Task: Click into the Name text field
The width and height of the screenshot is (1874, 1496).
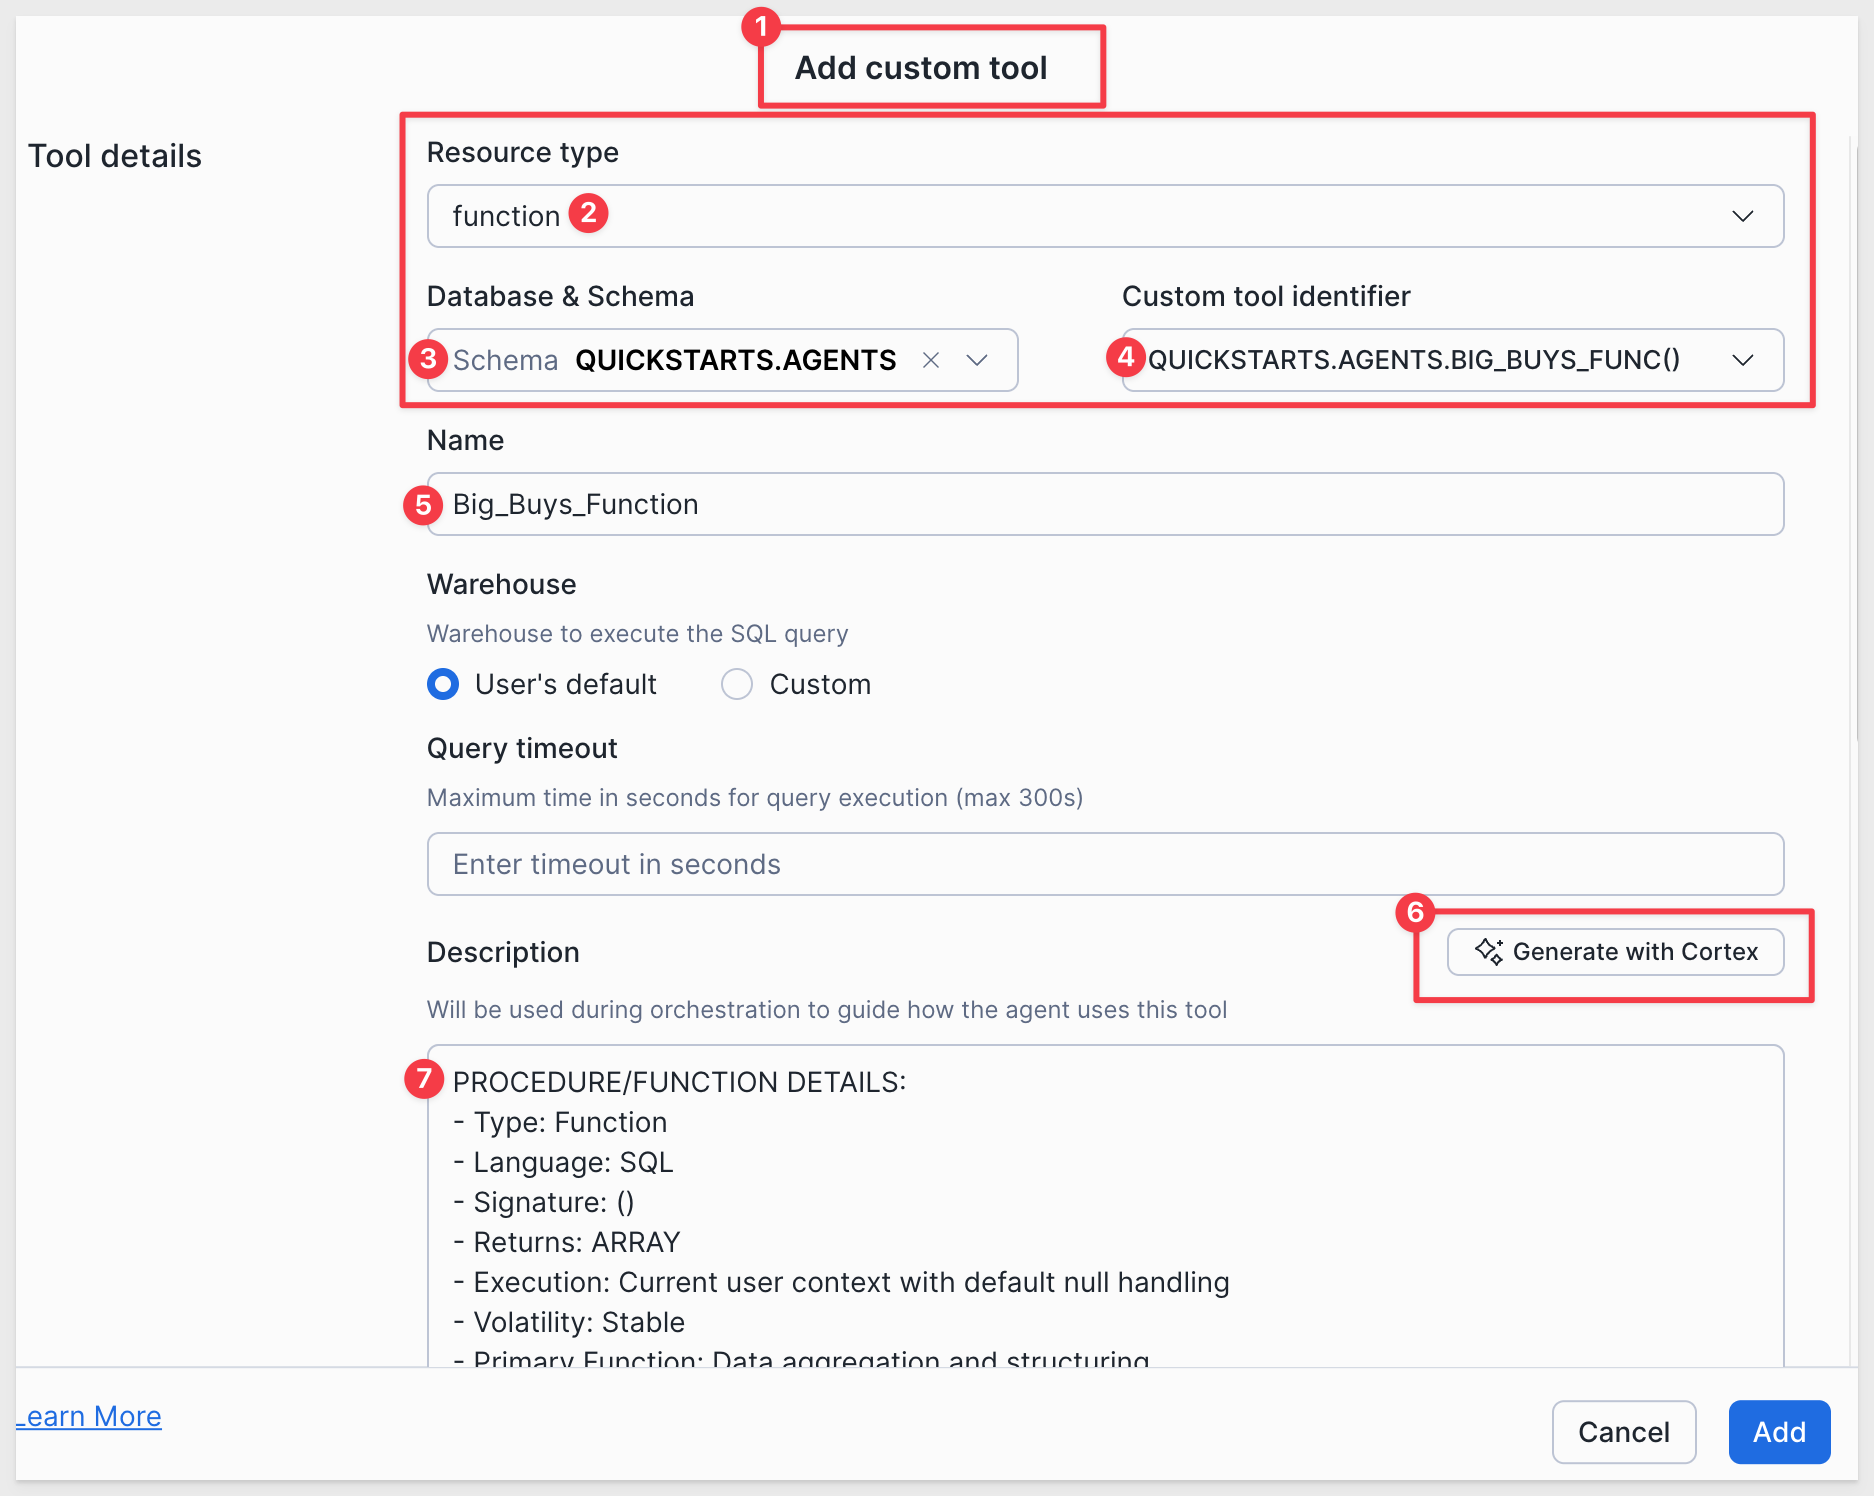Action: click(1104, 504)
